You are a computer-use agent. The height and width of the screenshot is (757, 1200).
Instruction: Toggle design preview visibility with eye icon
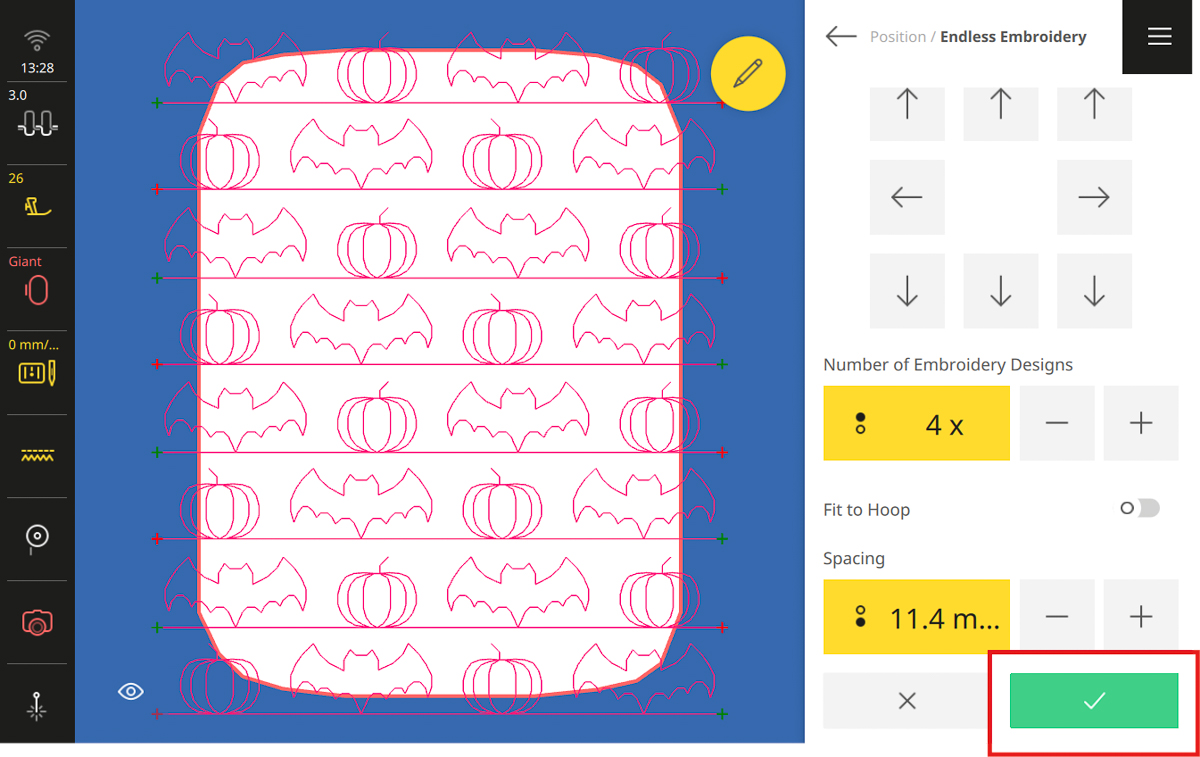(130, 691)
